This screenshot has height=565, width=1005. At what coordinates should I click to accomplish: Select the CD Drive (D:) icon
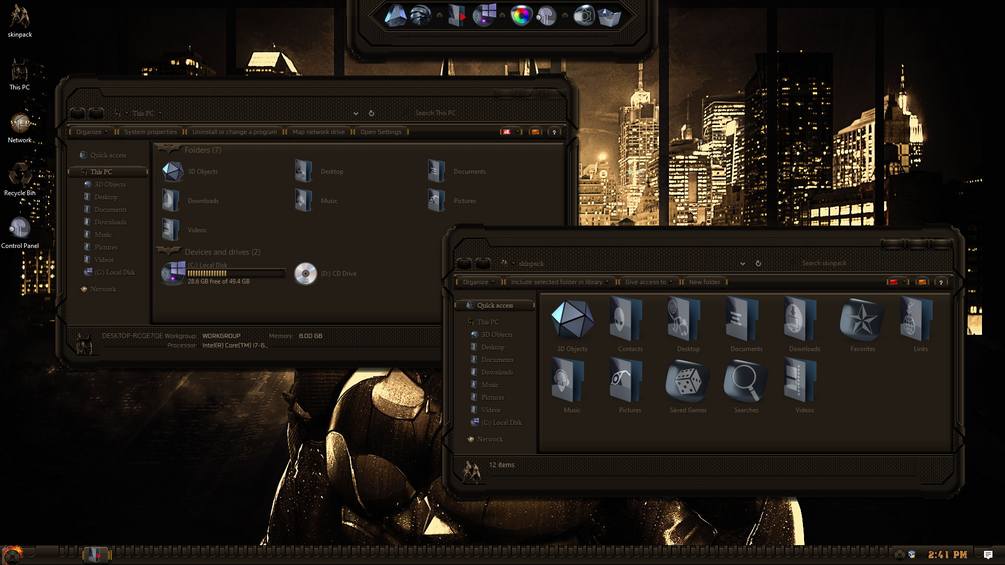(306, 274)
